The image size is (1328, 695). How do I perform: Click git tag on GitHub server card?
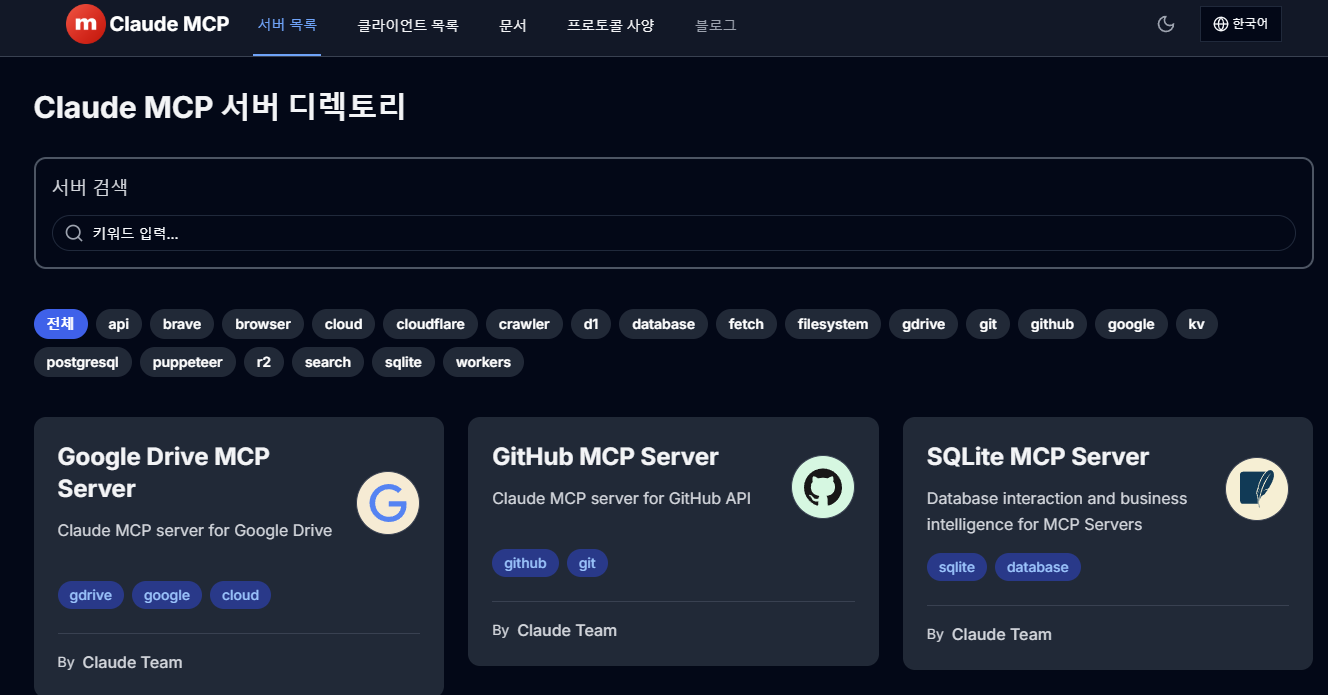coord(587,563)
